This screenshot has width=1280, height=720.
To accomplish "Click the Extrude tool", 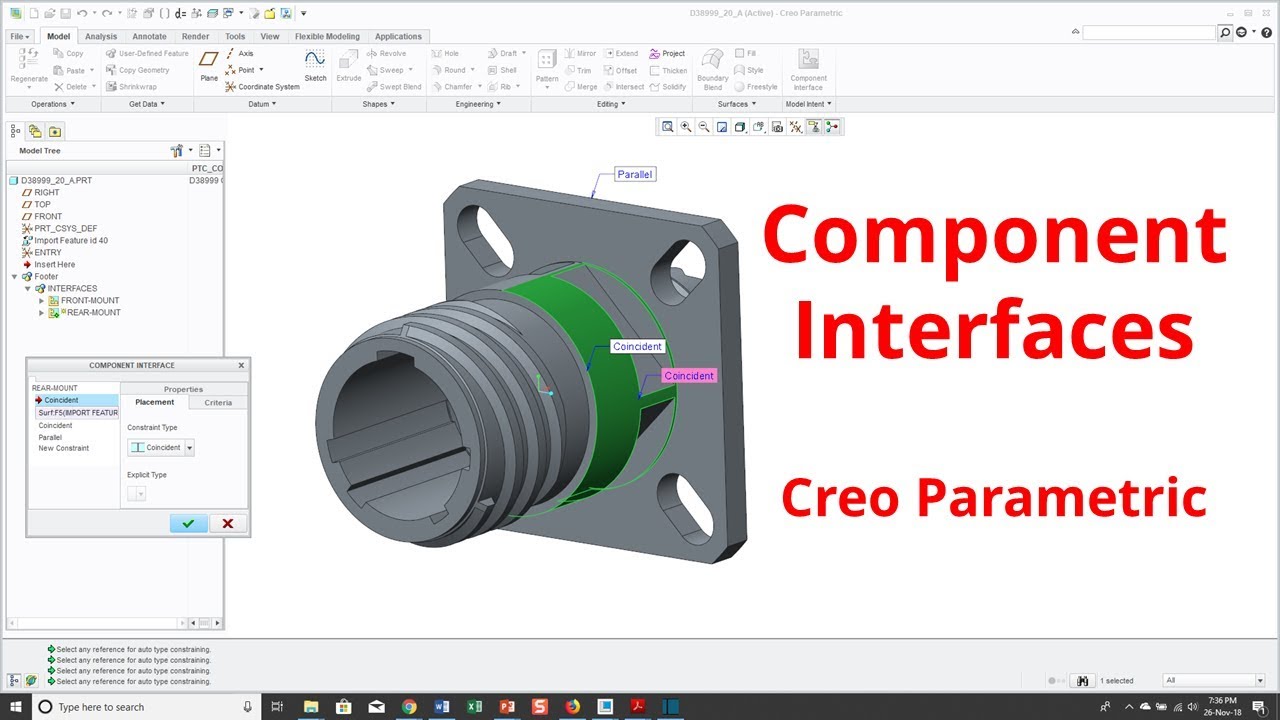I will pos(349,65).
